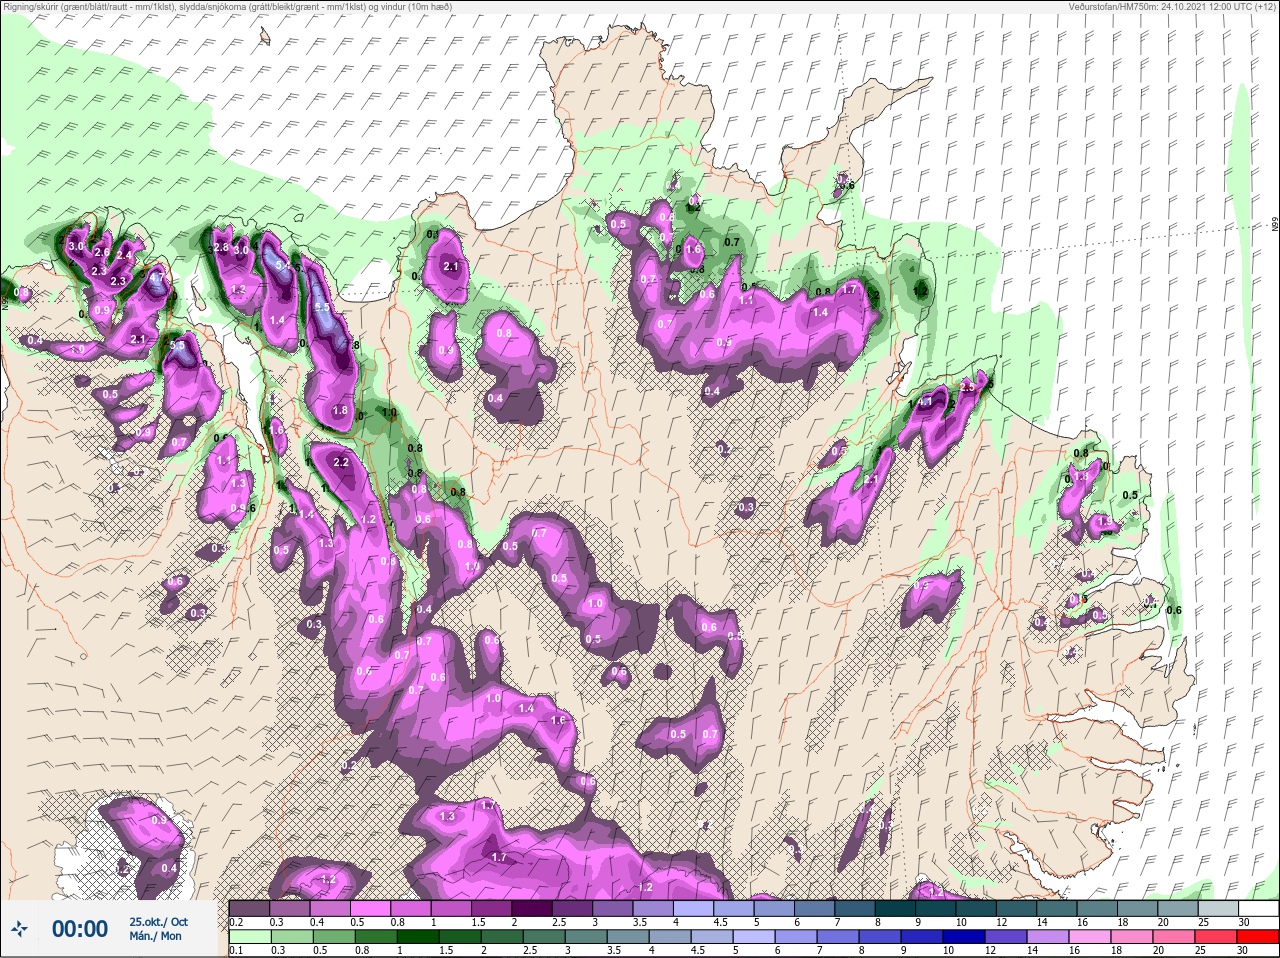The width and height of the screenshot is (1280, 958).
Task: Click the red 30 swatch in rain legend
Action: (x=1258, y=937)
